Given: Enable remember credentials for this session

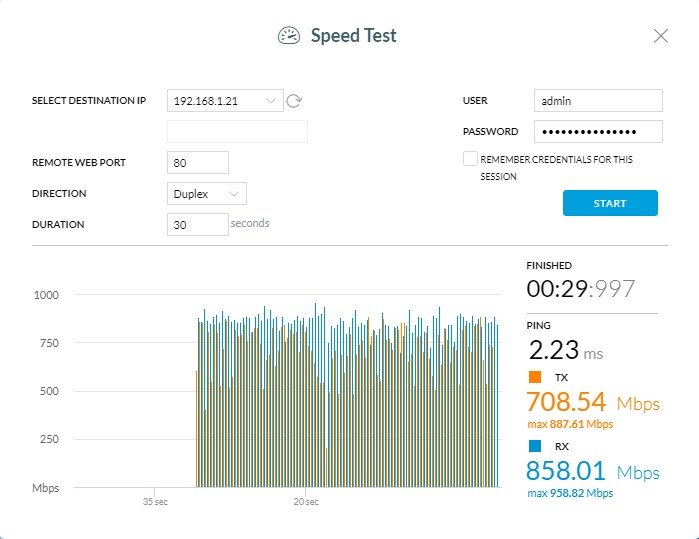Looking at the screenshot, I should [469, 159].
